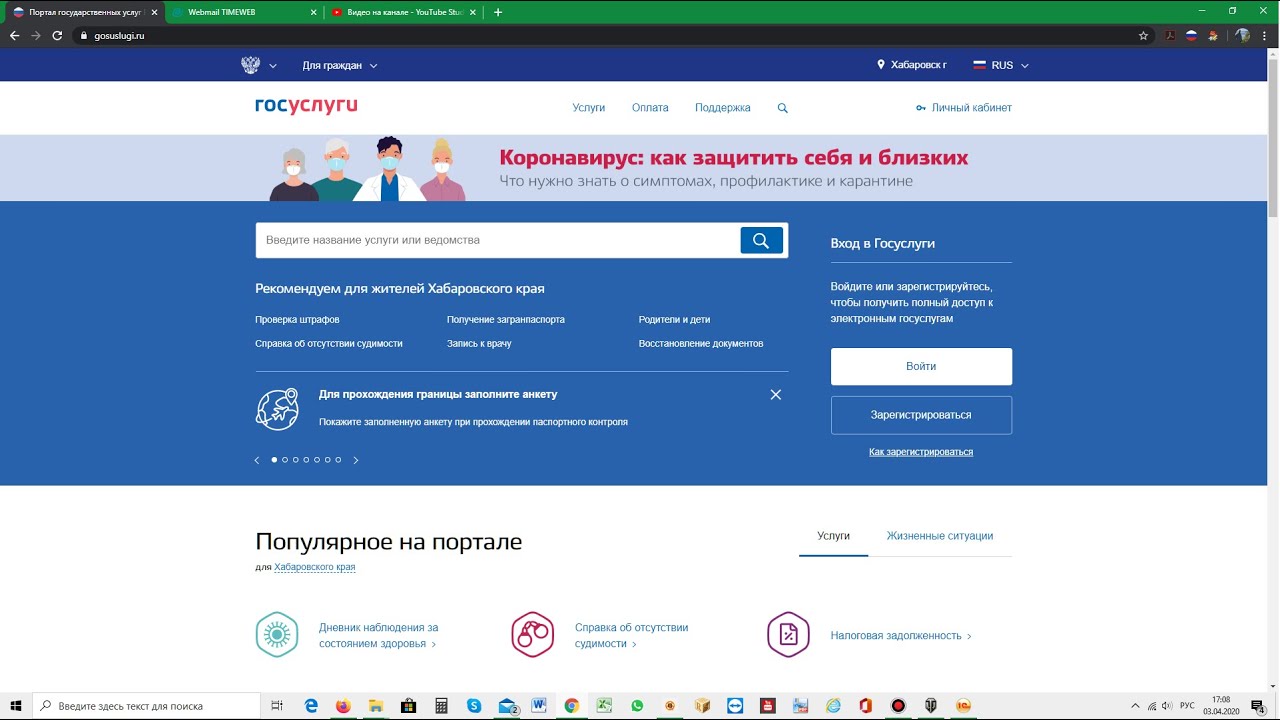Show hidden system tray icons
The image size is (1280, 720).
[x=1135, y=706]
